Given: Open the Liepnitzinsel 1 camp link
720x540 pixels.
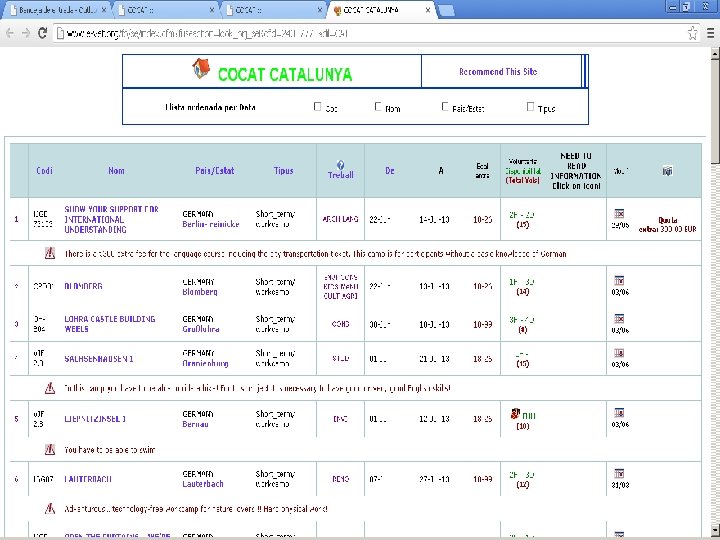Looking at the screenshot, I should (95, 419).
